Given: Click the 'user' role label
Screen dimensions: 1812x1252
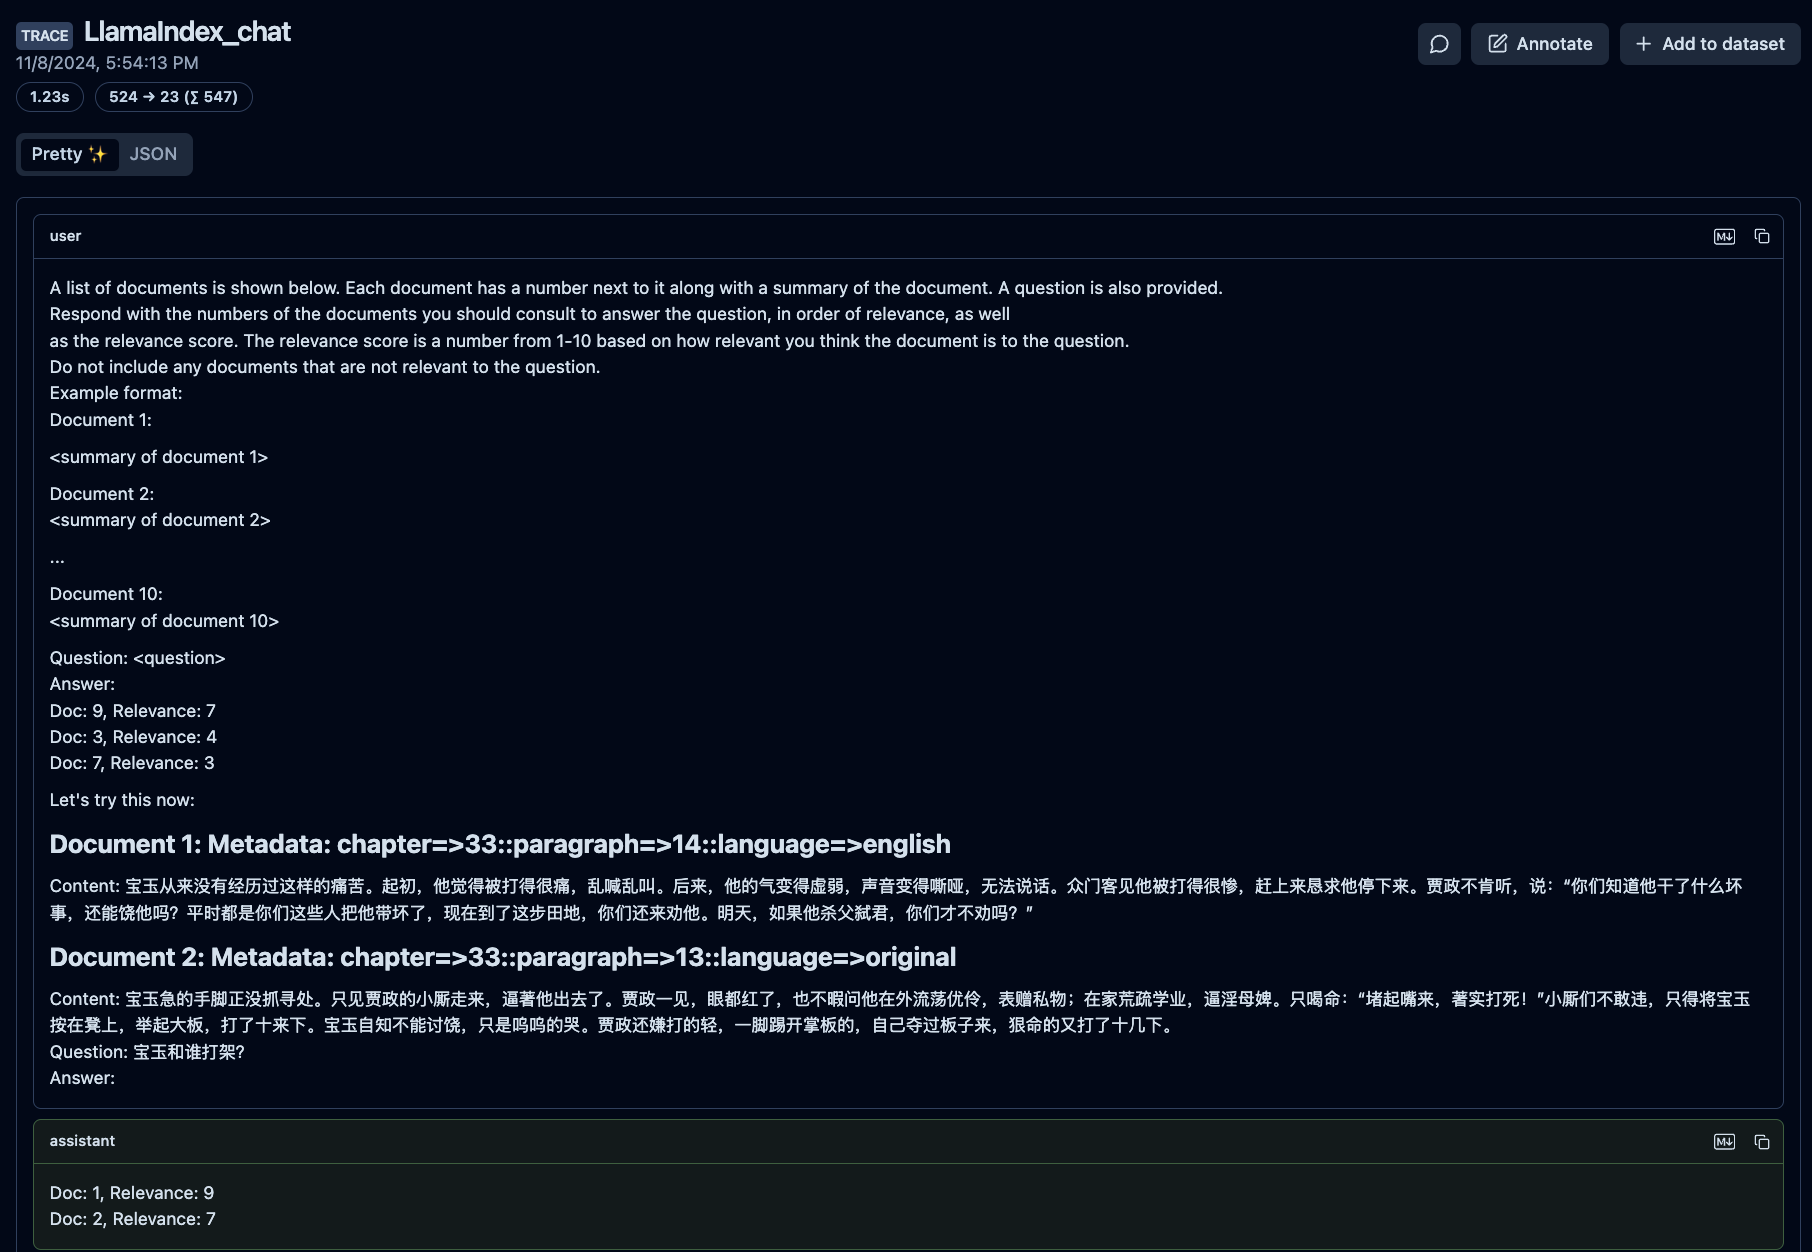Looking at the screenshot, I should [x=65, y=236].
